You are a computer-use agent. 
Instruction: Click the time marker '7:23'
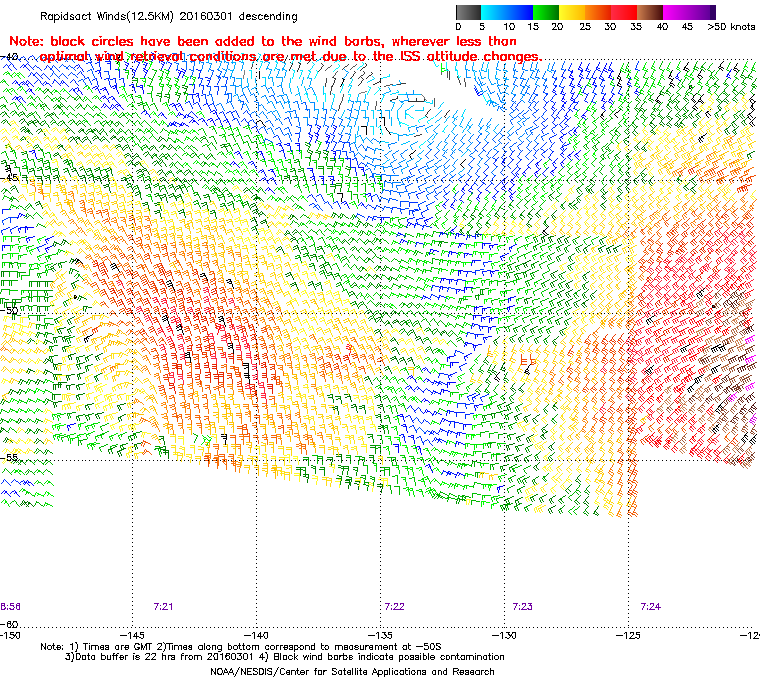click(x=522, y=607)
